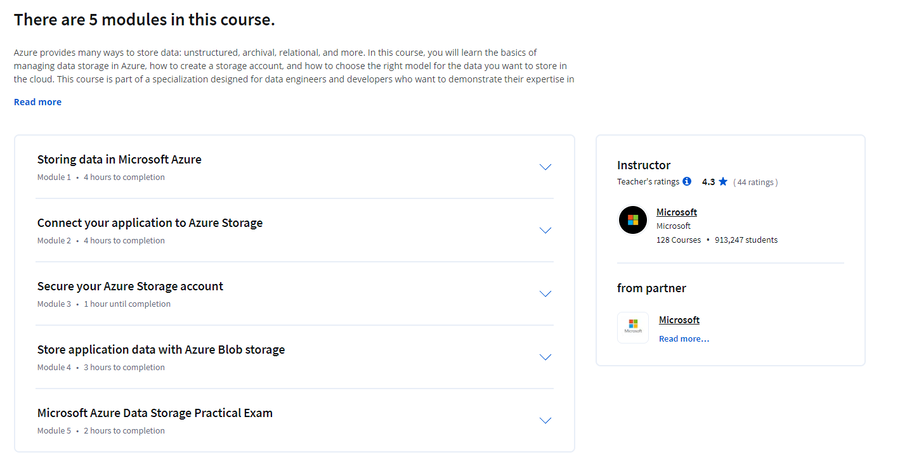Expand Connect your application to Azure Storage chevron
This screenshot has width=900, height=476.
pyautogui.click(x=545, y=230)
